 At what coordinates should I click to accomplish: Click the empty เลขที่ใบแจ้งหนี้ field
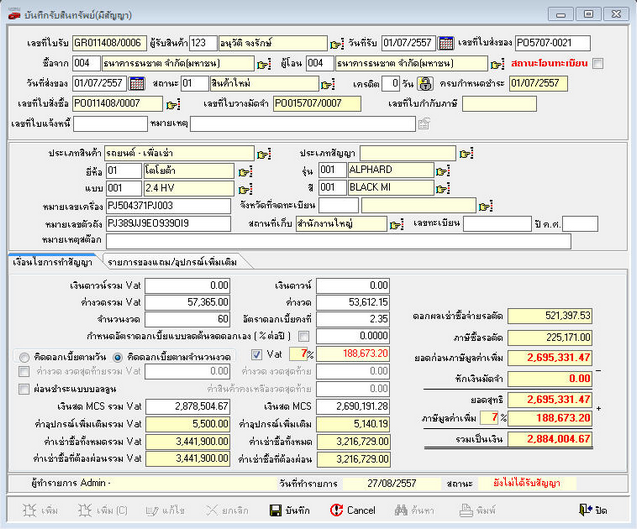[x=110, y=124]
